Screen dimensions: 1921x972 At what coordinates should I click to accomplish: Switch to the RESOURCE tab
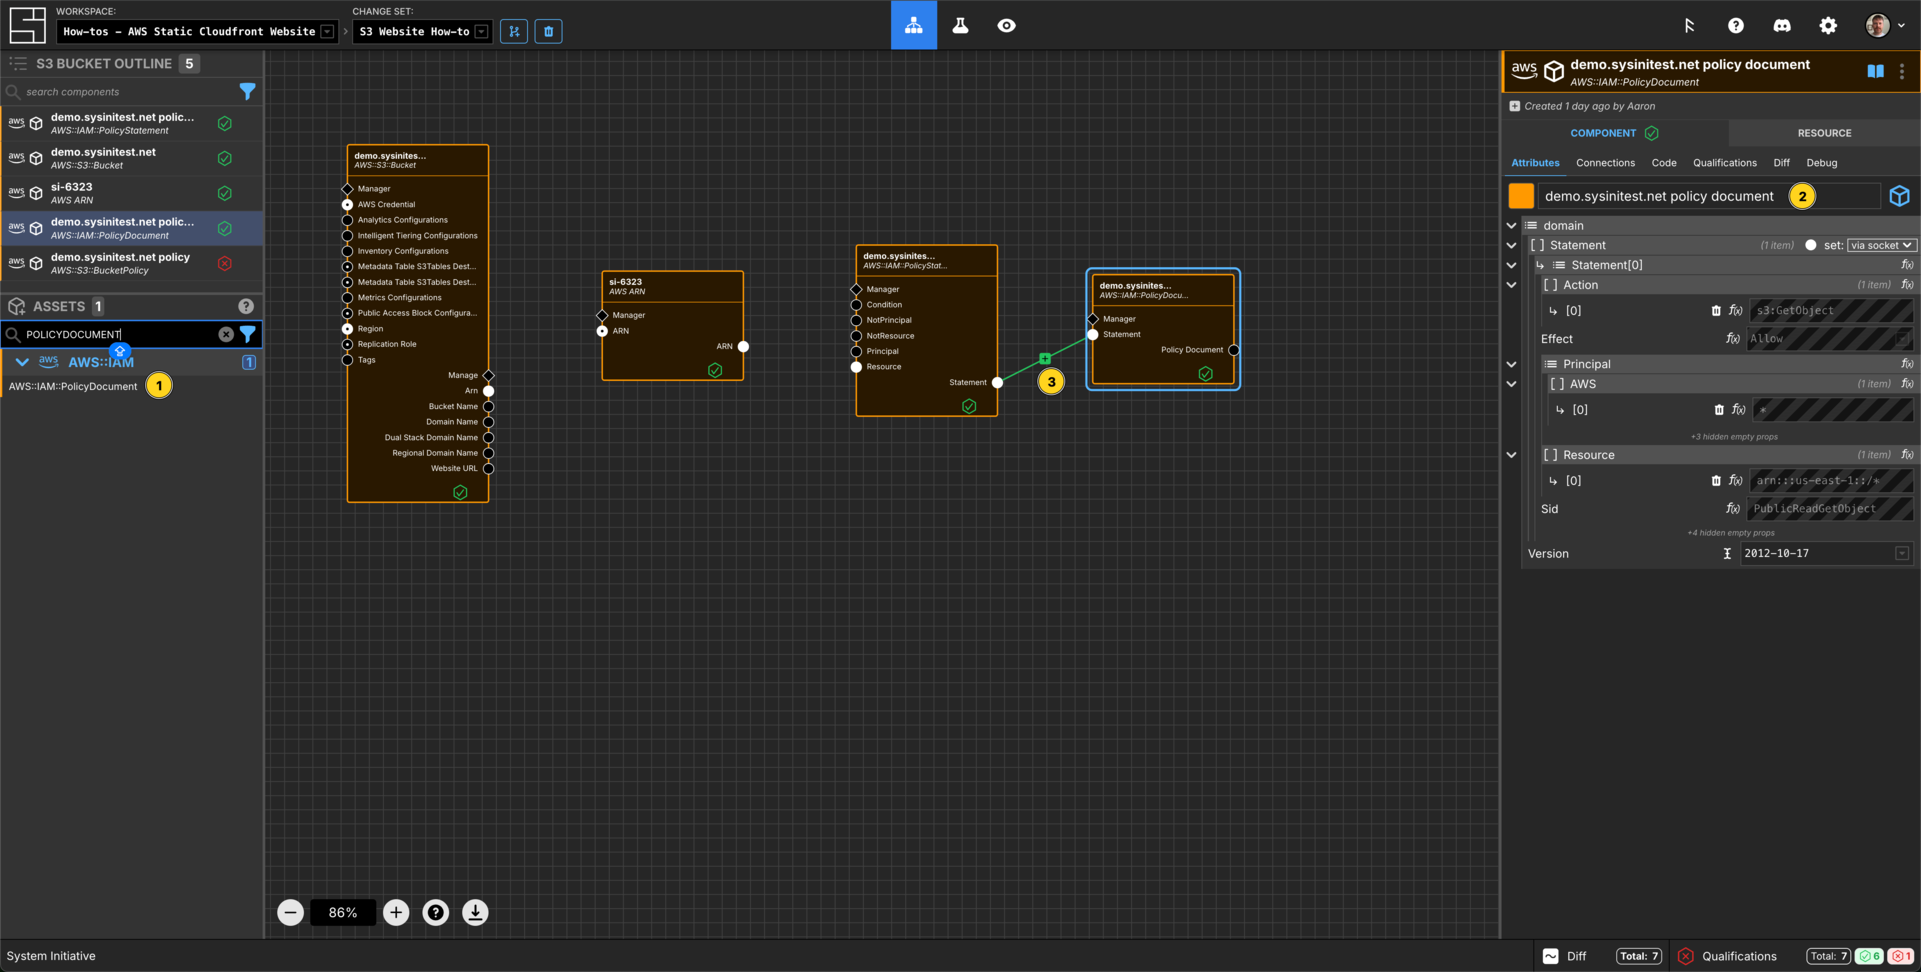tap(1824, 133)
